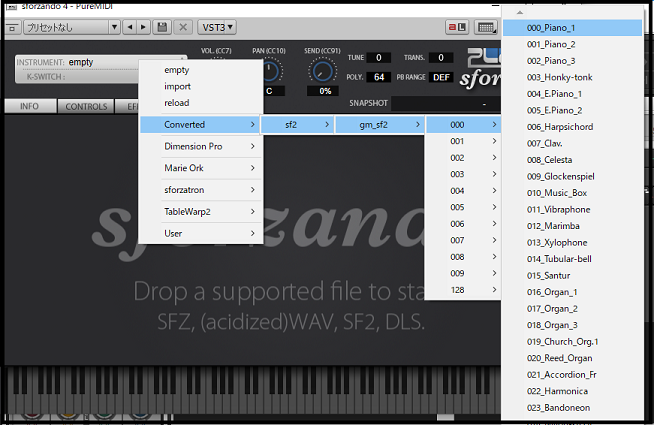Viewport: 654px width, 425px height.
Task: Select 000_Piano_1 instrument
Action: [x=572, y=28]
